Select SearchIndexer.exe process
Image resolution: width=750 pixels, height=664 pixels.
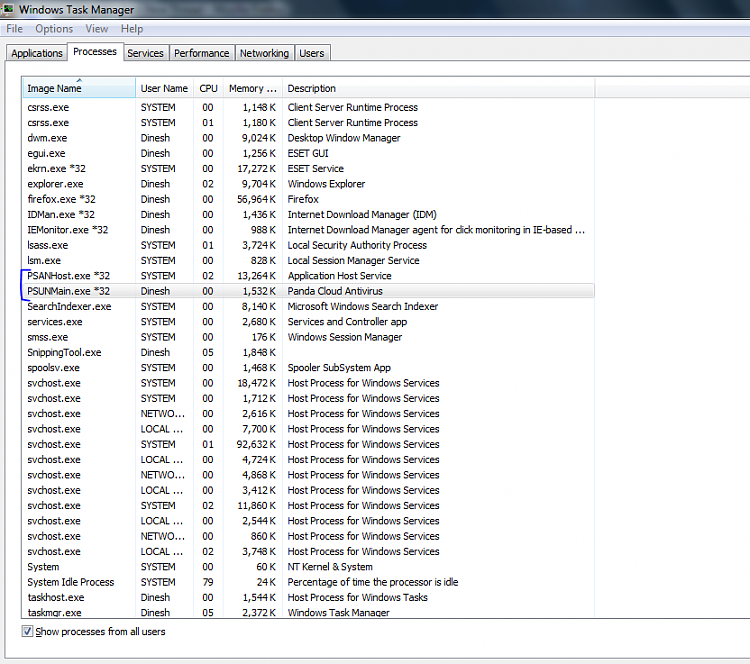[309, 306]
